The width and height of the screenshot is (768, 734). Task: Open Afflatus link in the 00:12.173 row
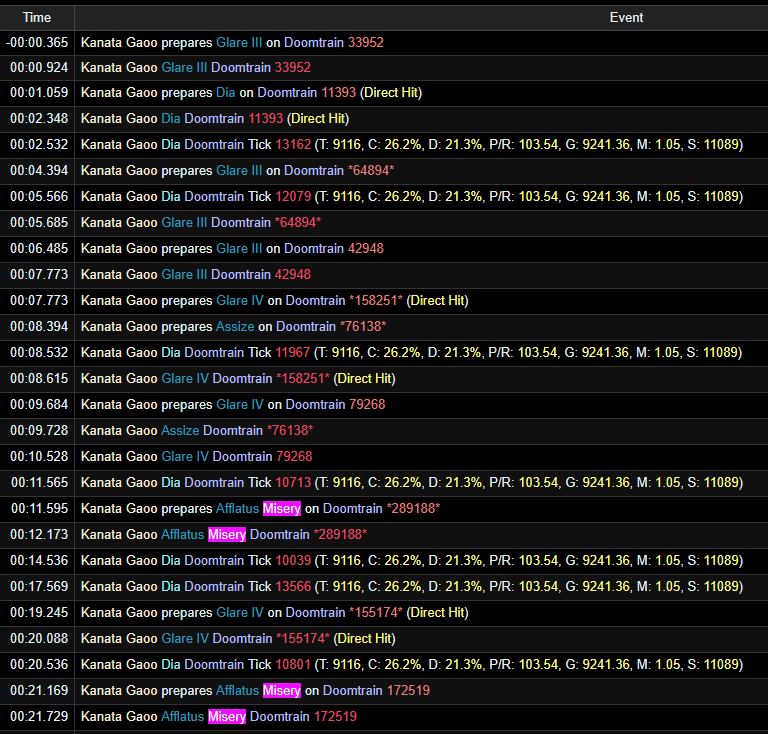(182, 534)
